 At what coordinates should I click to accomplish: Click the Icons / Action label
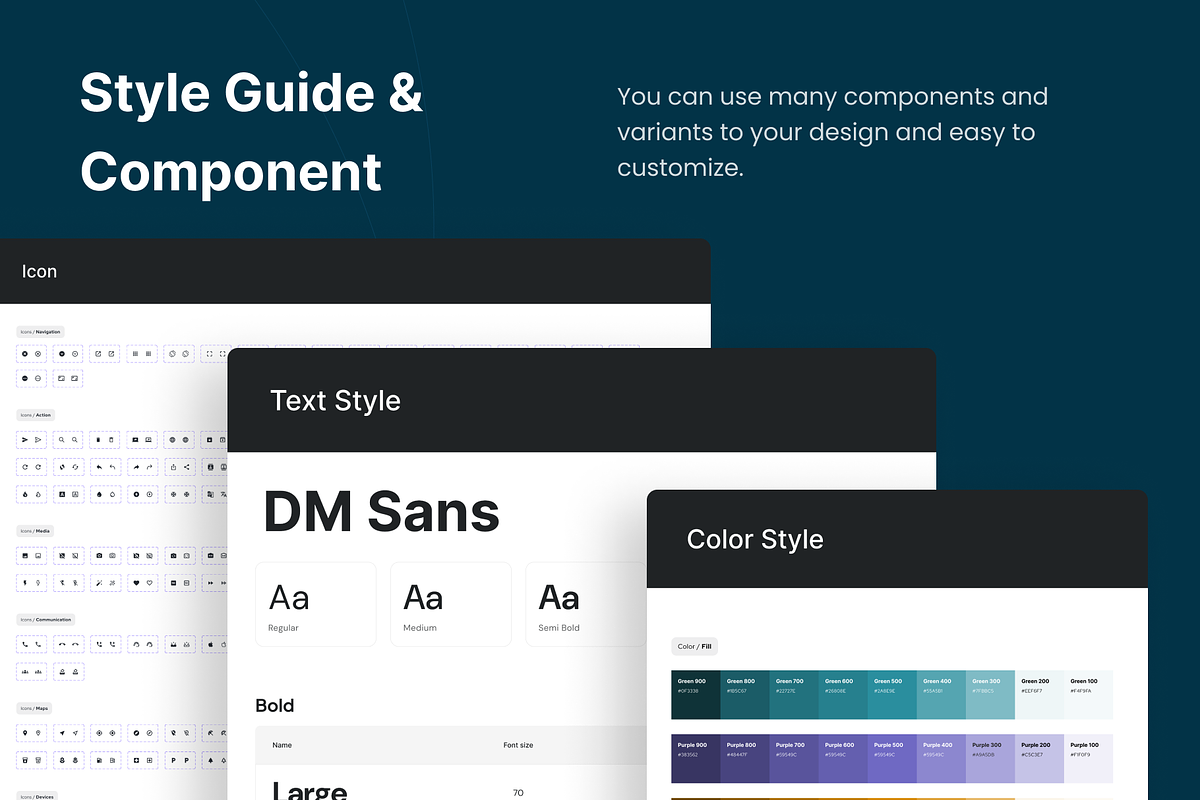[x=36, y=414]
